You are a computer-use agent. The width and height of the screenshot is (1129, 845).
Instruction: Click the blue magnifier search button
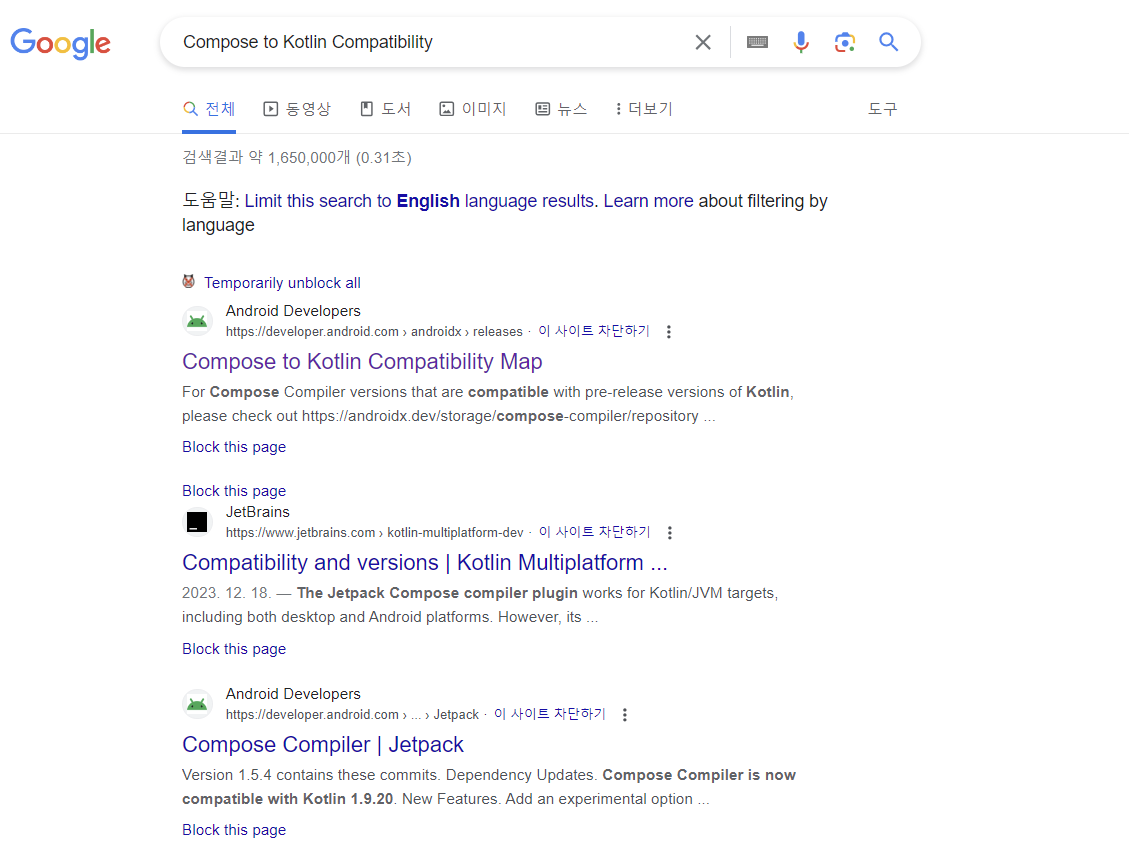[889, 42]
